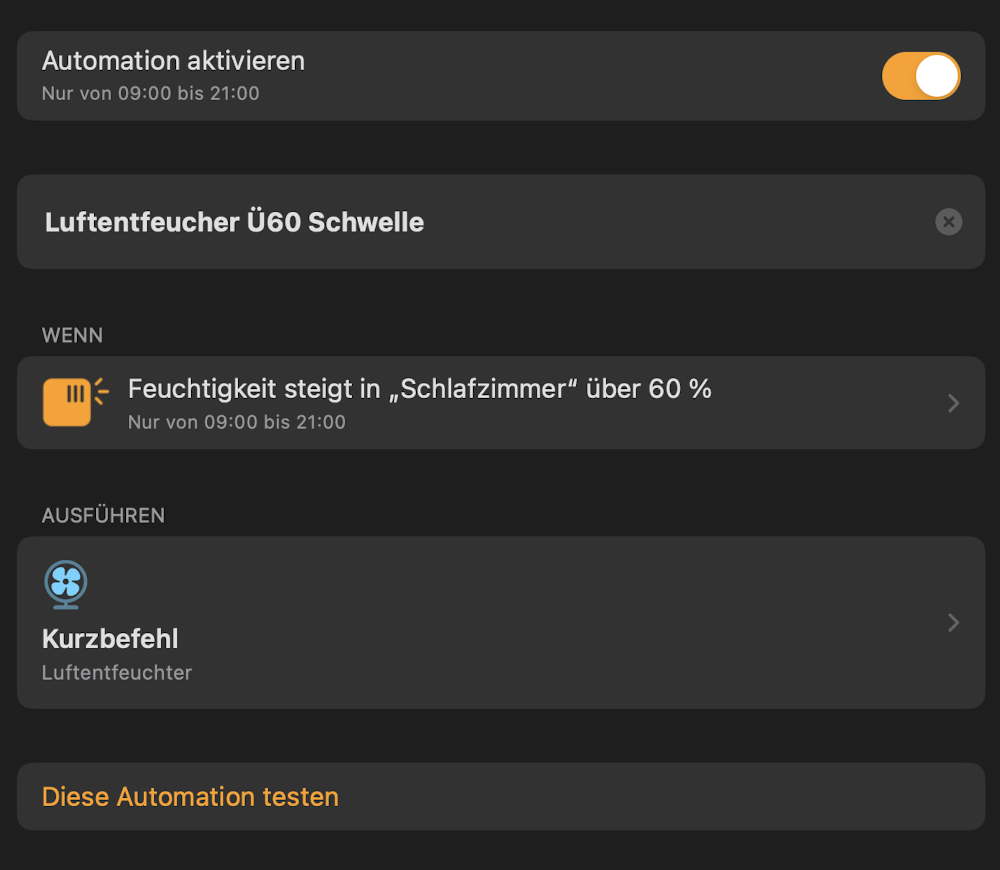
Task: Click the time restriction under the humidity trigger
Action: point(236,422)
